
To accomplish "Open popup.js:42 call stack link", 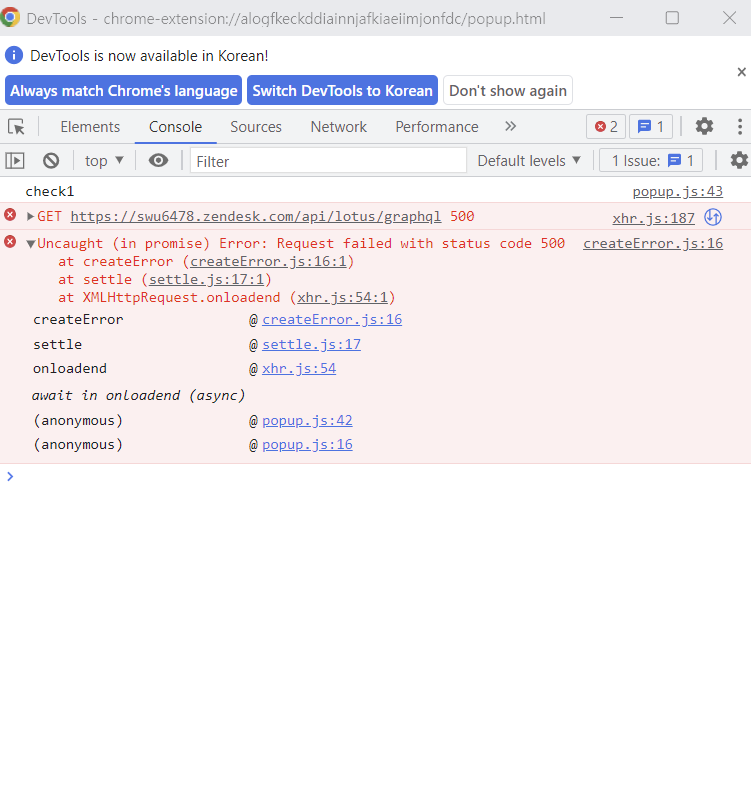I will click(x=307, y=420).
